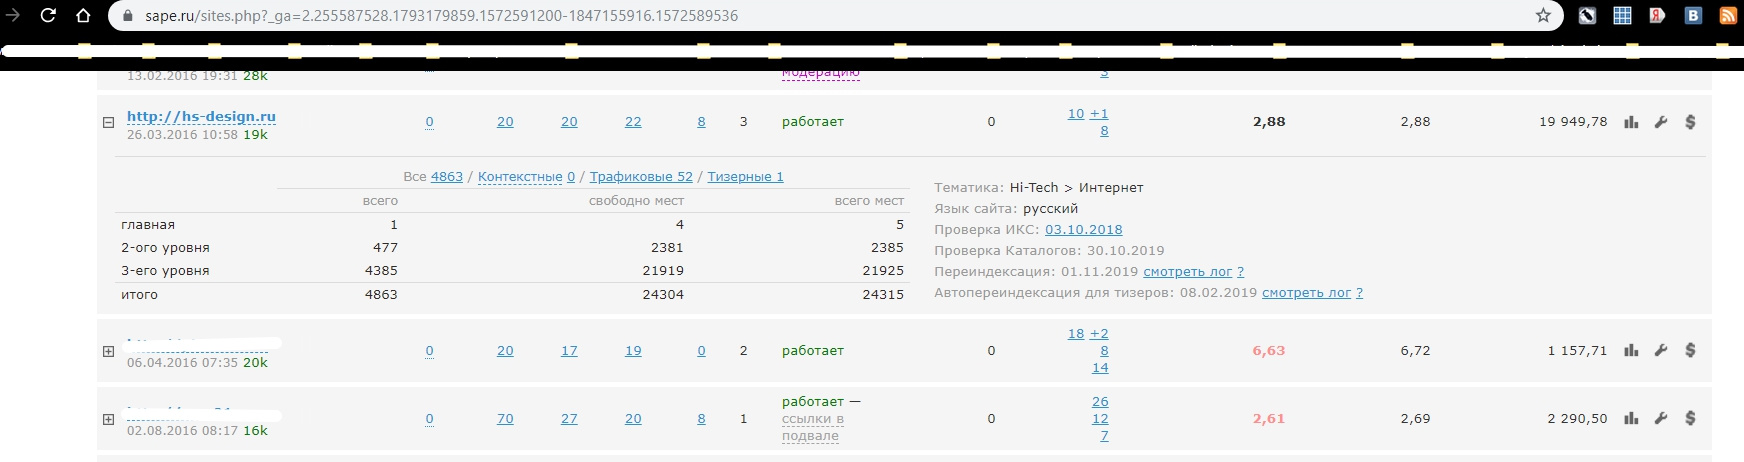Open Контекстные filter link

[x=520, y=176]
